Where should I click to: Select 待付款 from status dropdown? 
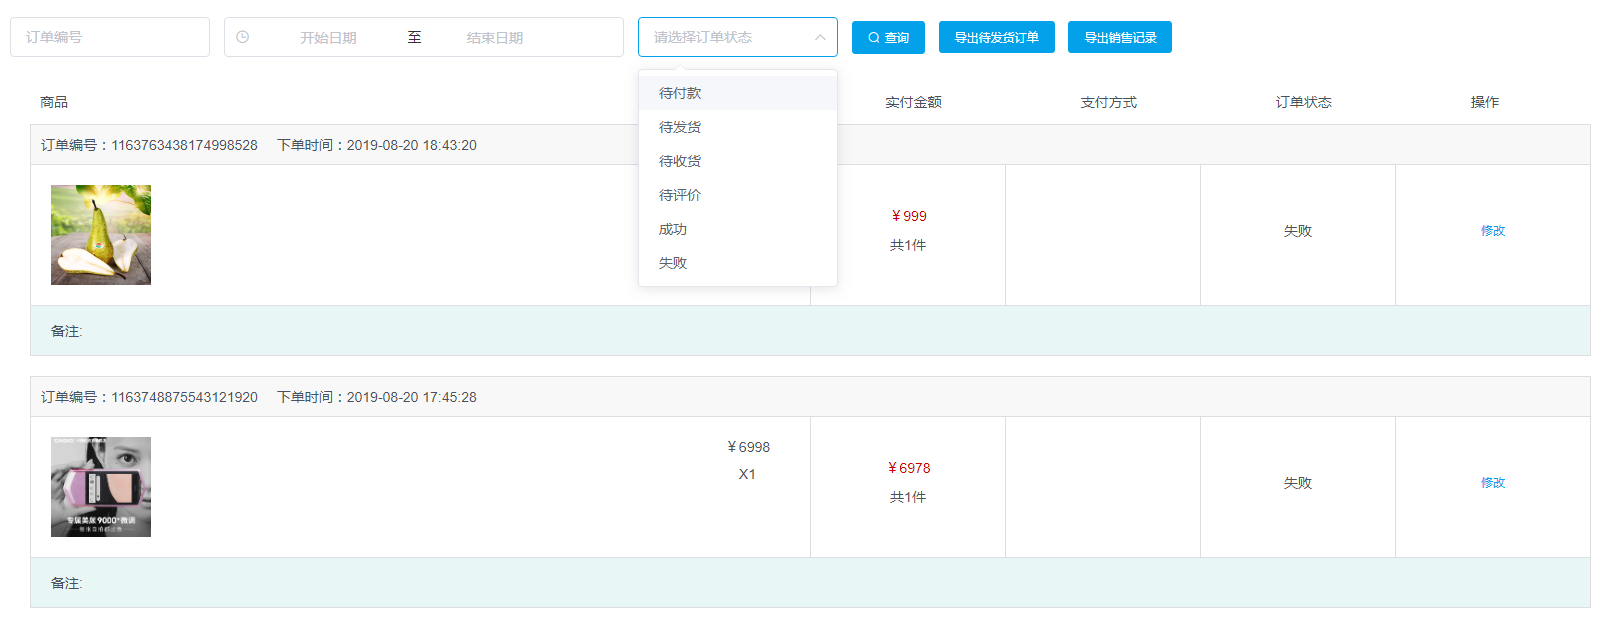pos(680,93)
